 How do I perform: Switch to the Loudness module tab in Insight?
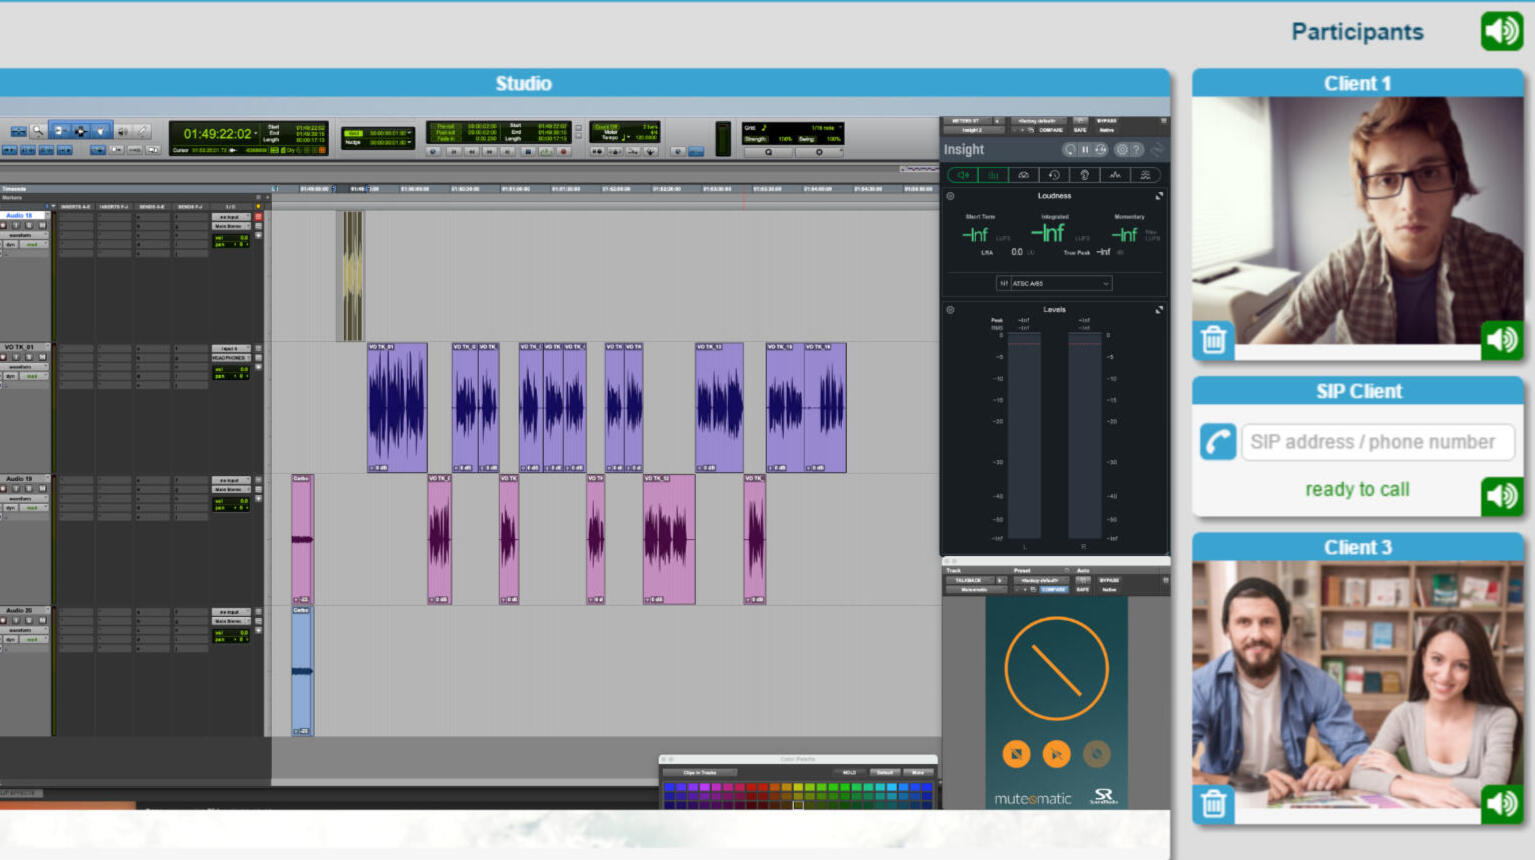pyautogui.click(x=963, y=175)
